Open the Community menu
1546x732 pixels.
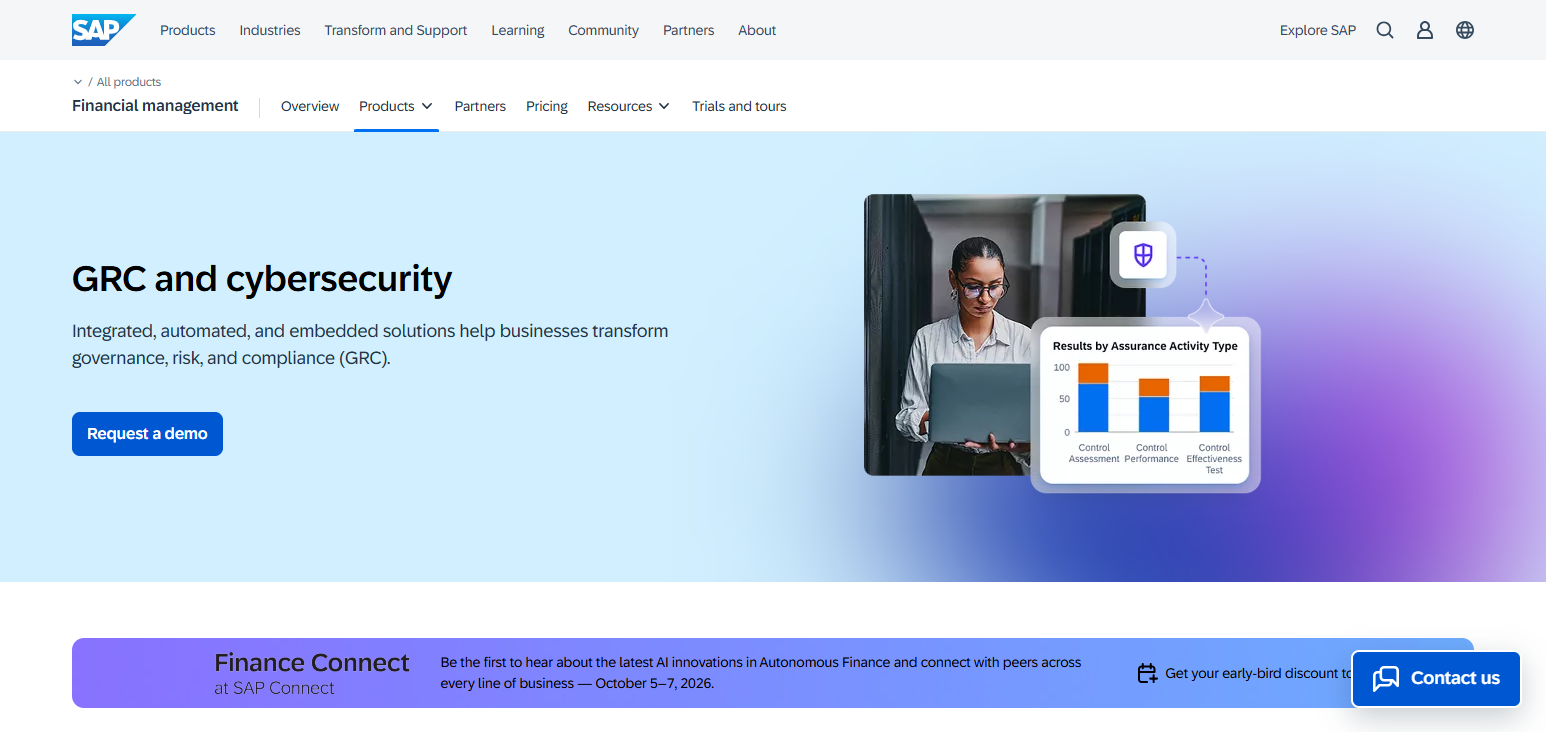coord(604,30)
